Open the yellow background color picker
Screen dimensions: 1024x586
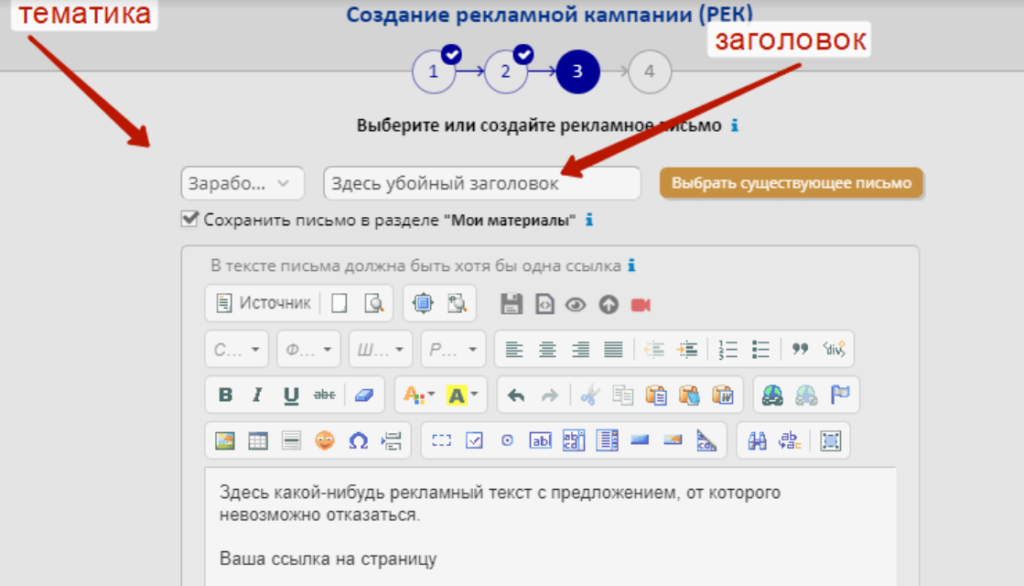coord(462,395)
